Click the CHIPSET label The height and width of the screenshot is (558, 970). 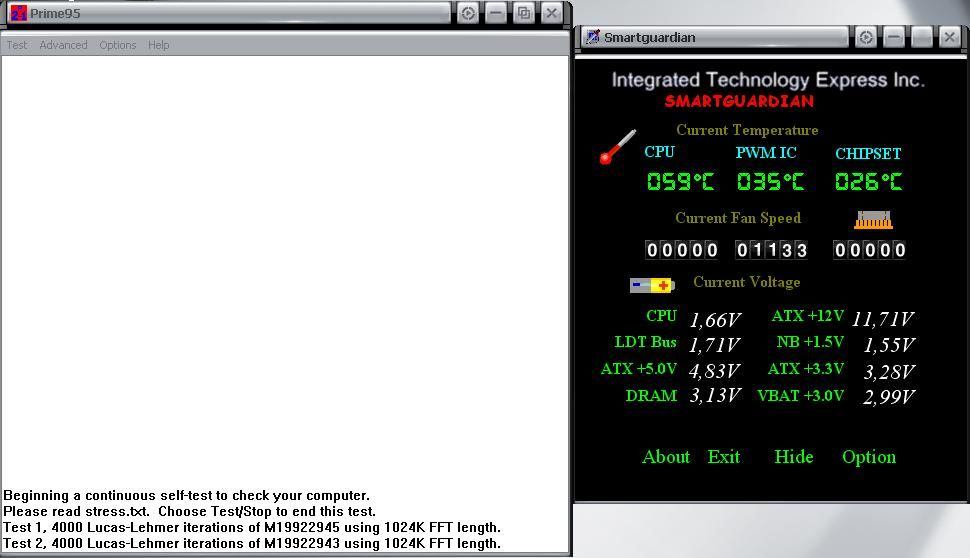coord(868,153)
